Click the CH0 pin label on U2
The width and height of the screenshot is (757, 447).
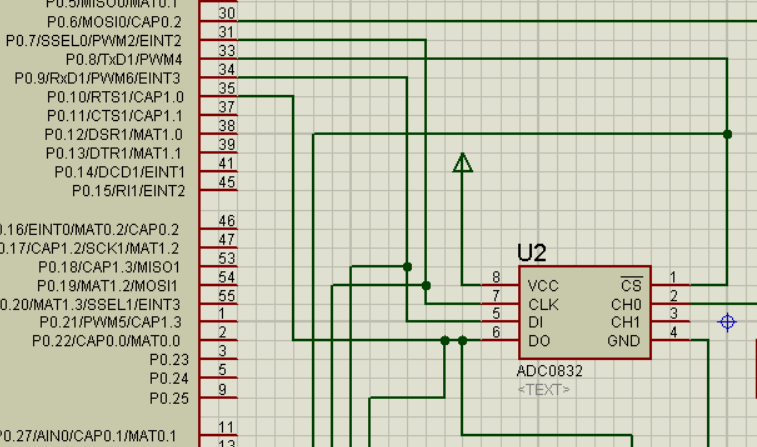625,304
